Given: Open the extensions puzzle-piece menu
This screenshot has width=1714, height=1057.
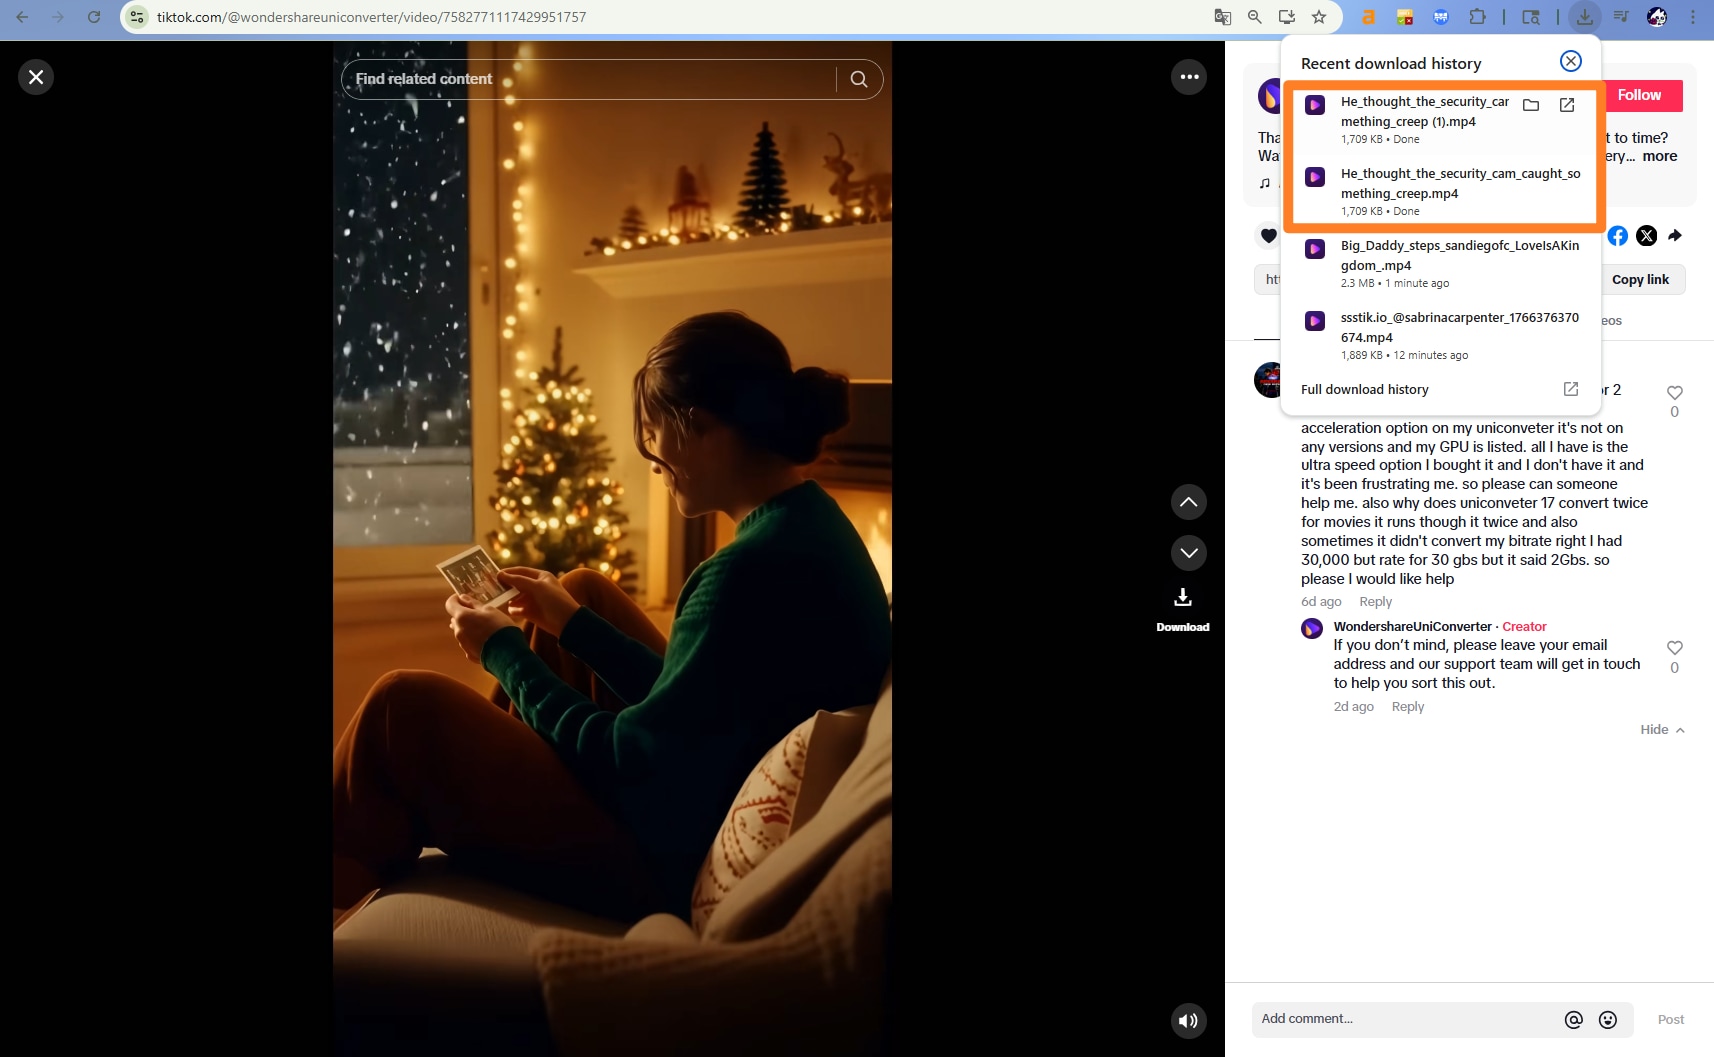Looking at the screenshot, I should tap(1478, 17).
